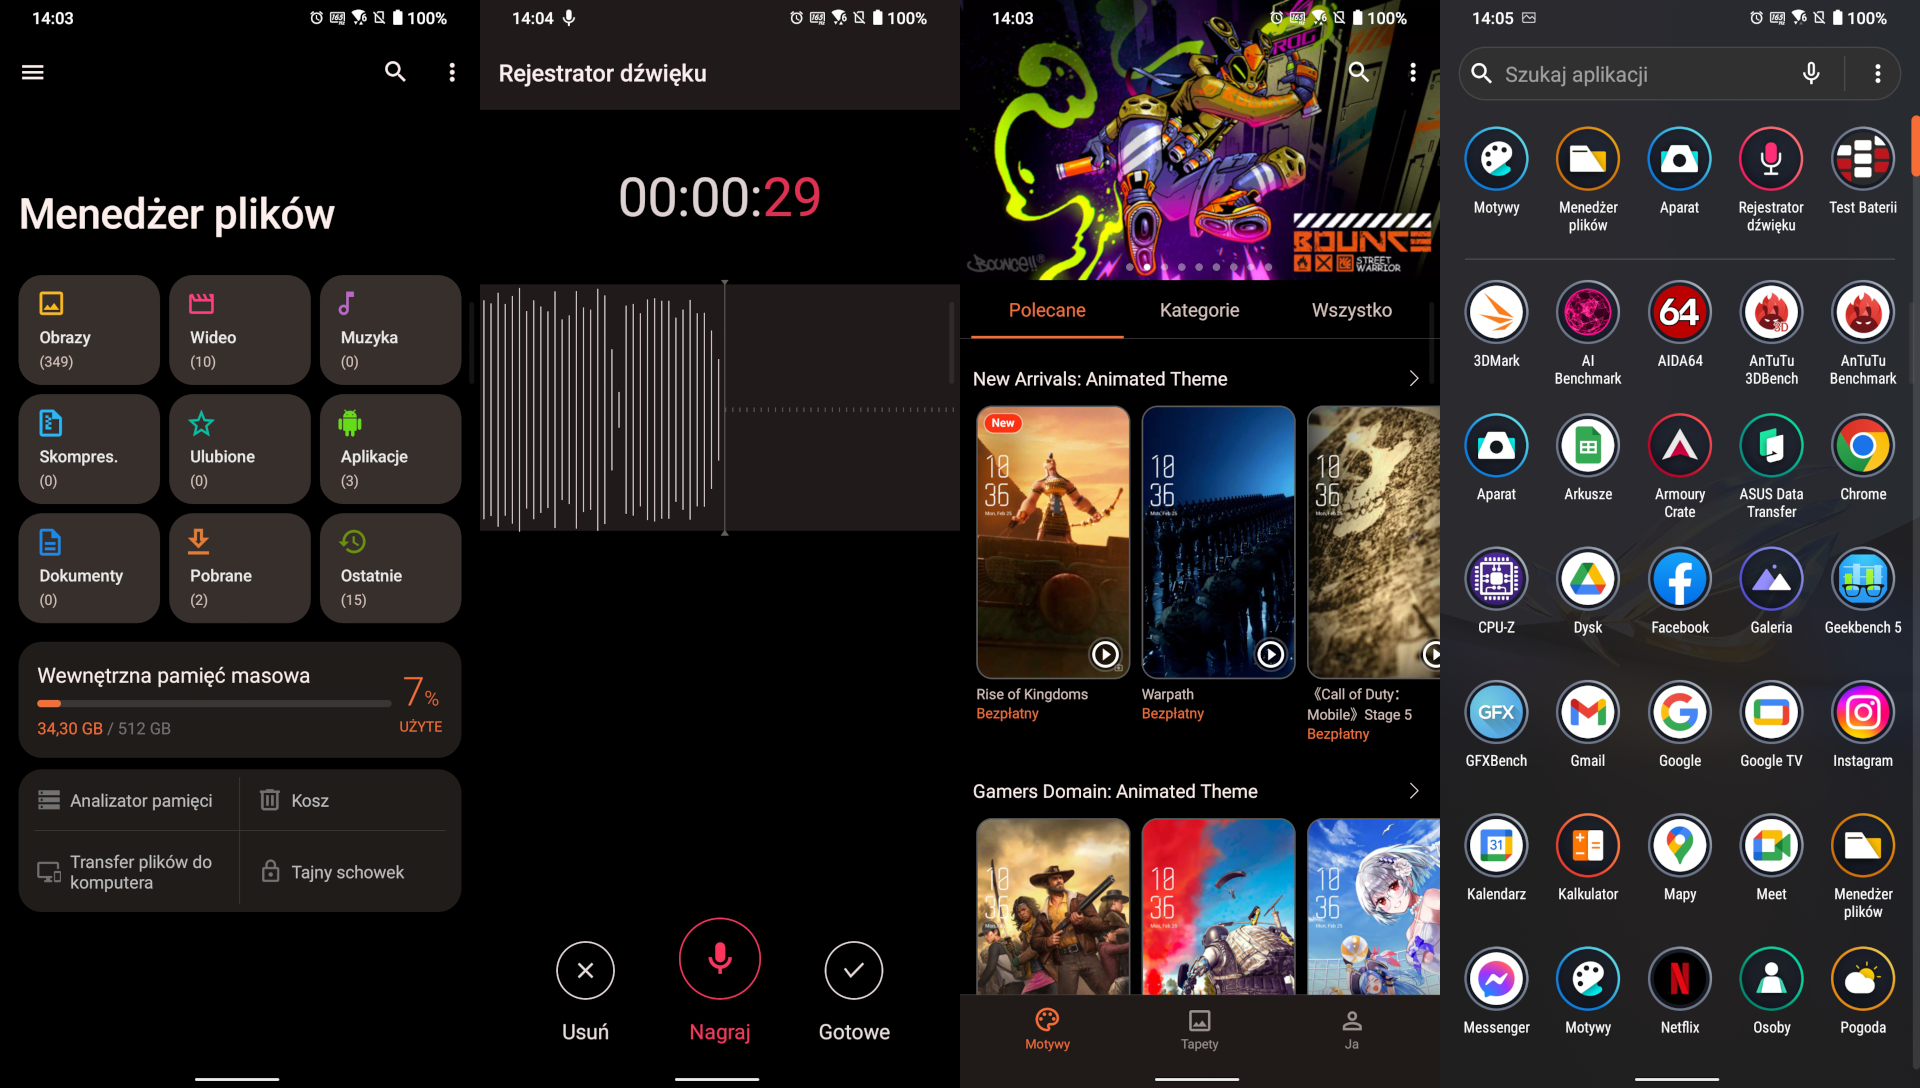Open app drawer three-dot overflow menu
Viewport: 1920px width, 1088px height.
1877,74
